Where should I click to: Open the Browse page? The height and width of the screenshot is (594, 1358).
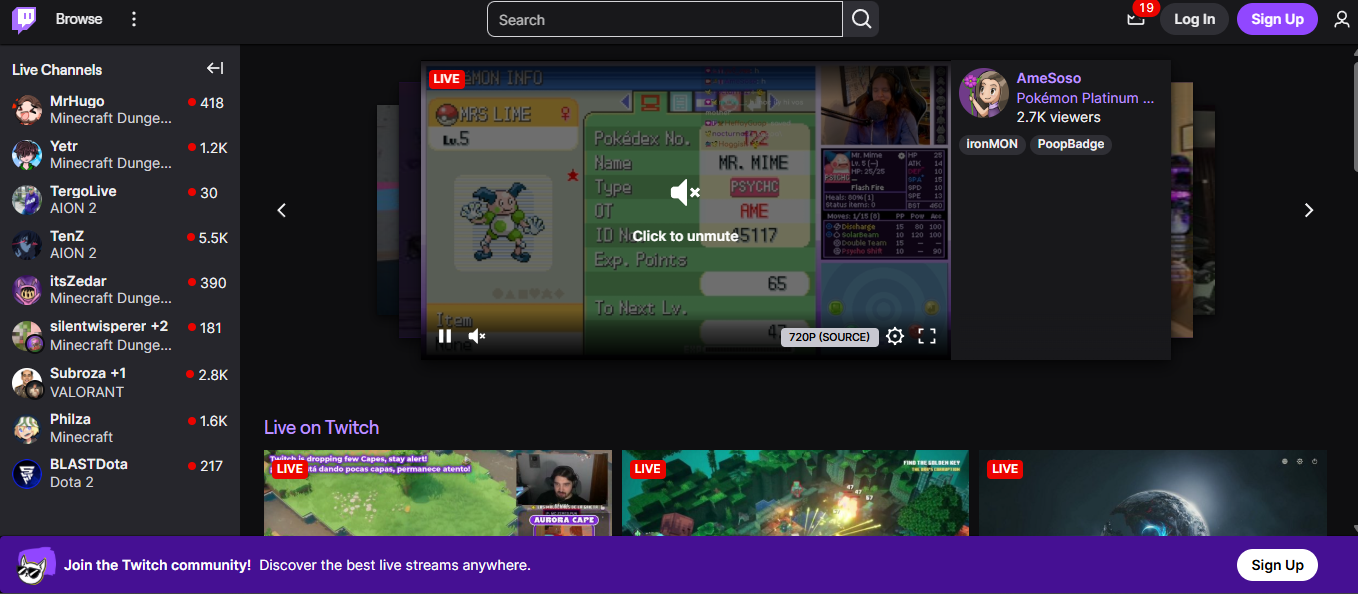pos(79,19)
